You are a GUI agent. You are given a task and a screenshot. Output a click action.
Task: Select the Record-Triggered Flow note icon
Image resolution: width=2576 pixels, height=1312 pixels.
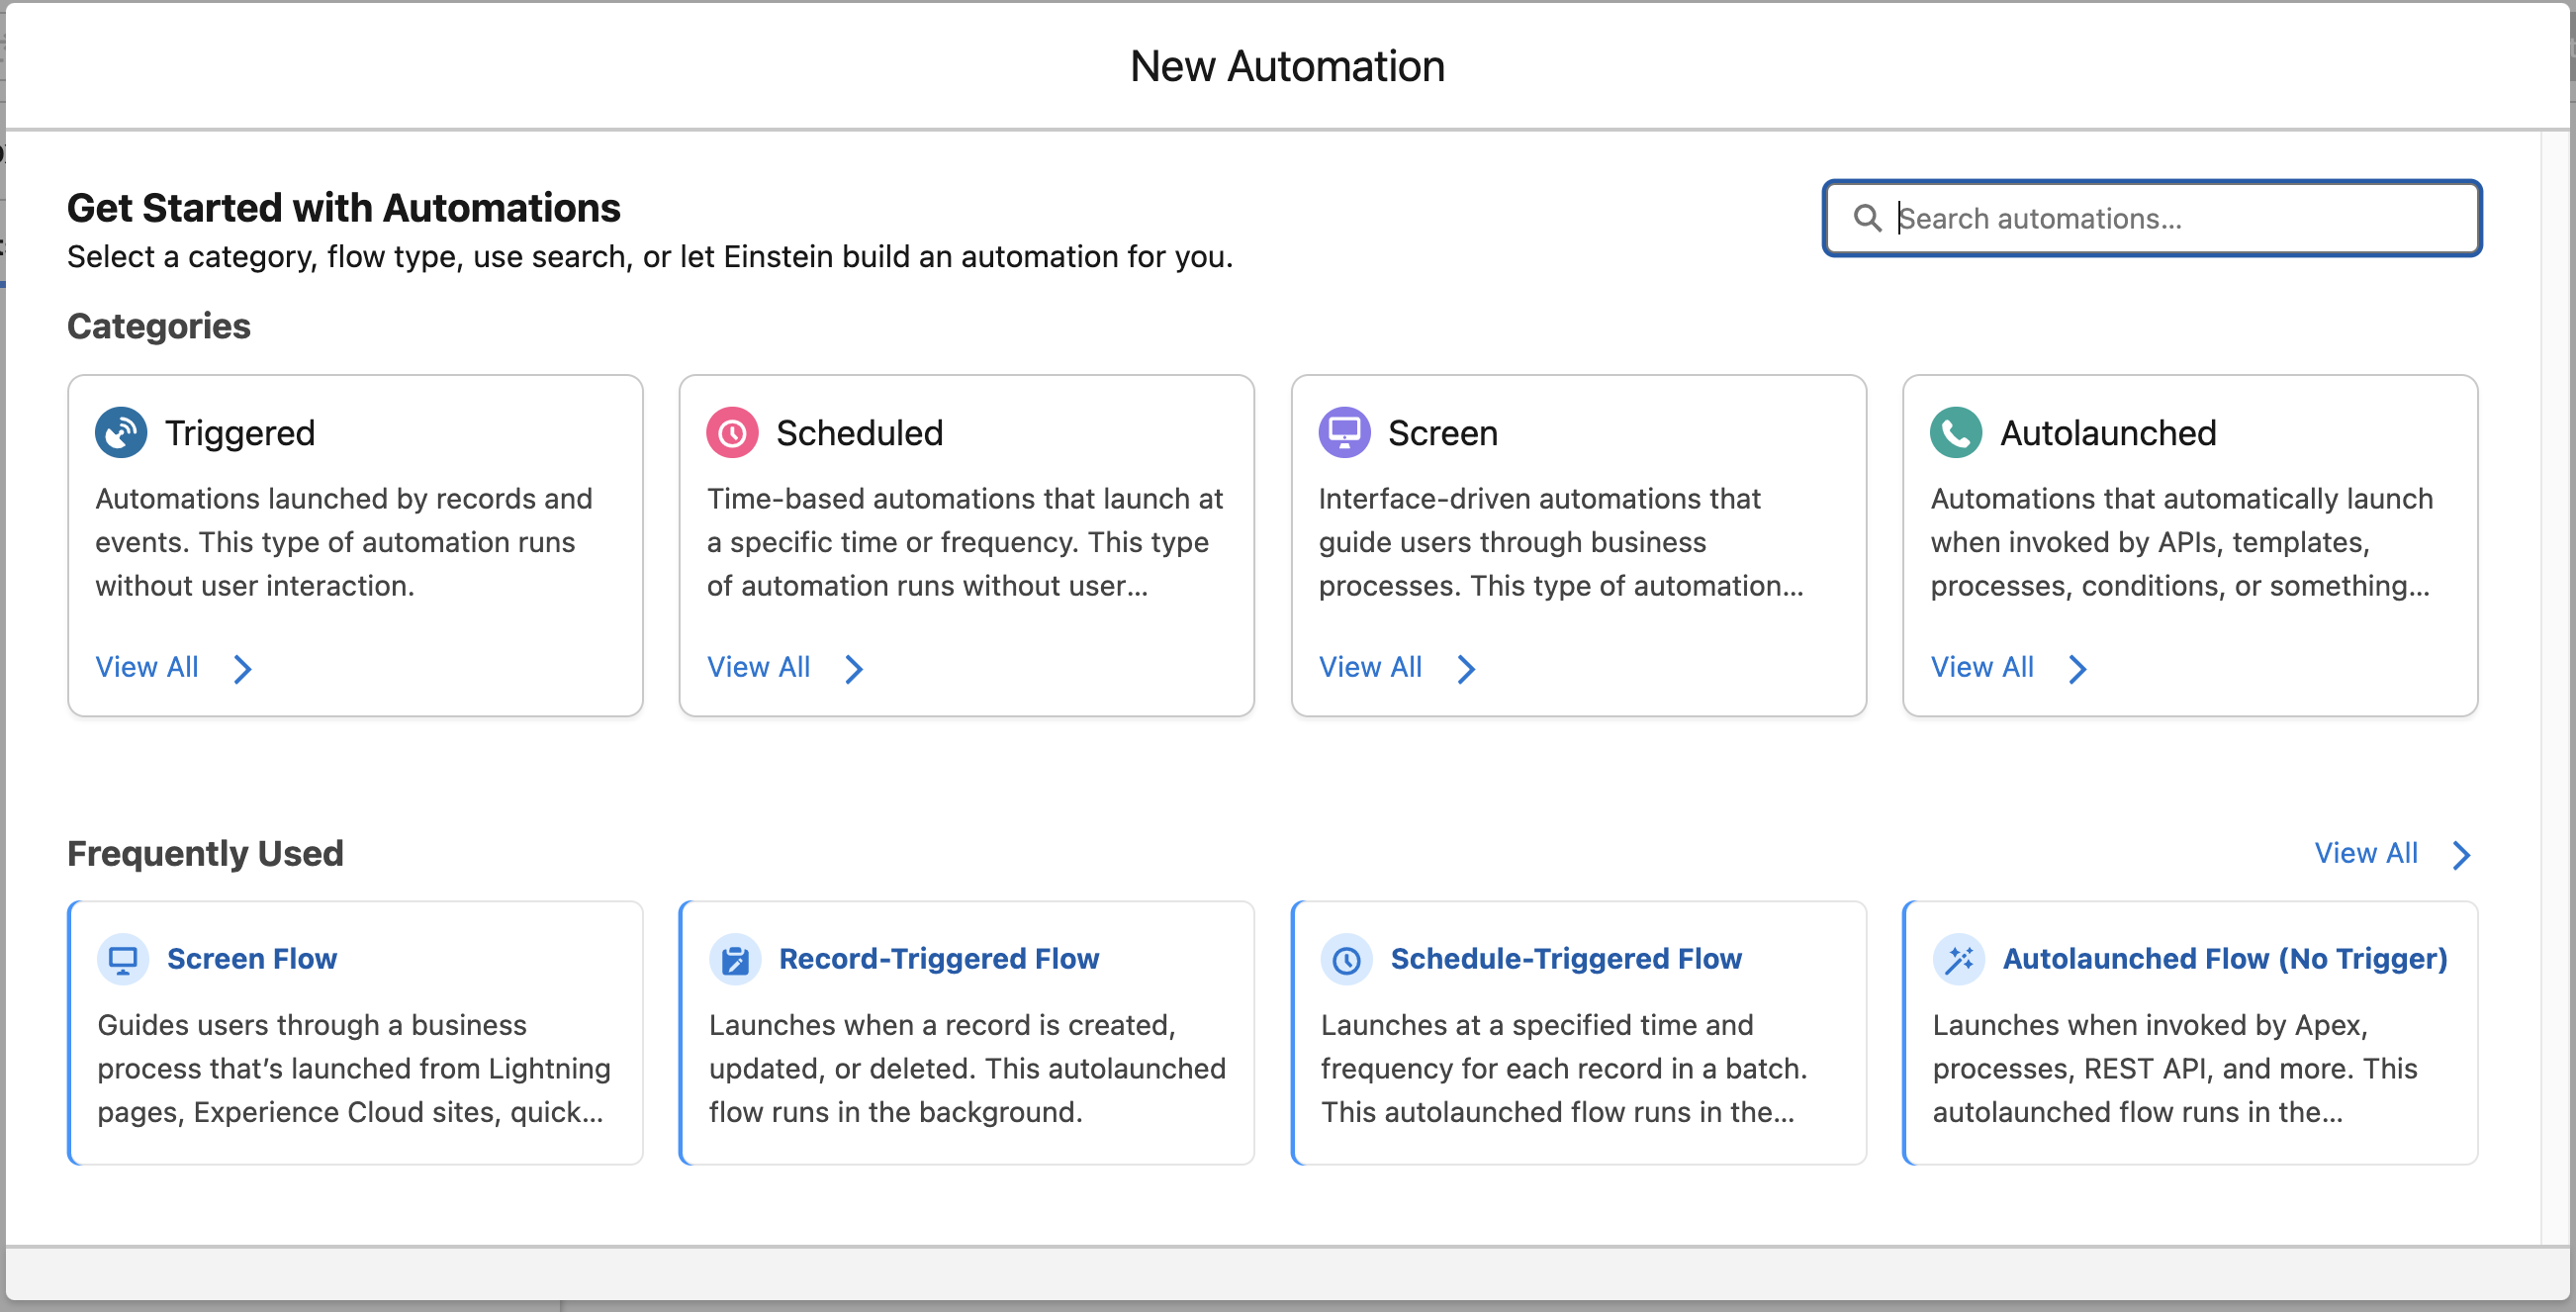(x=735, y=958)
